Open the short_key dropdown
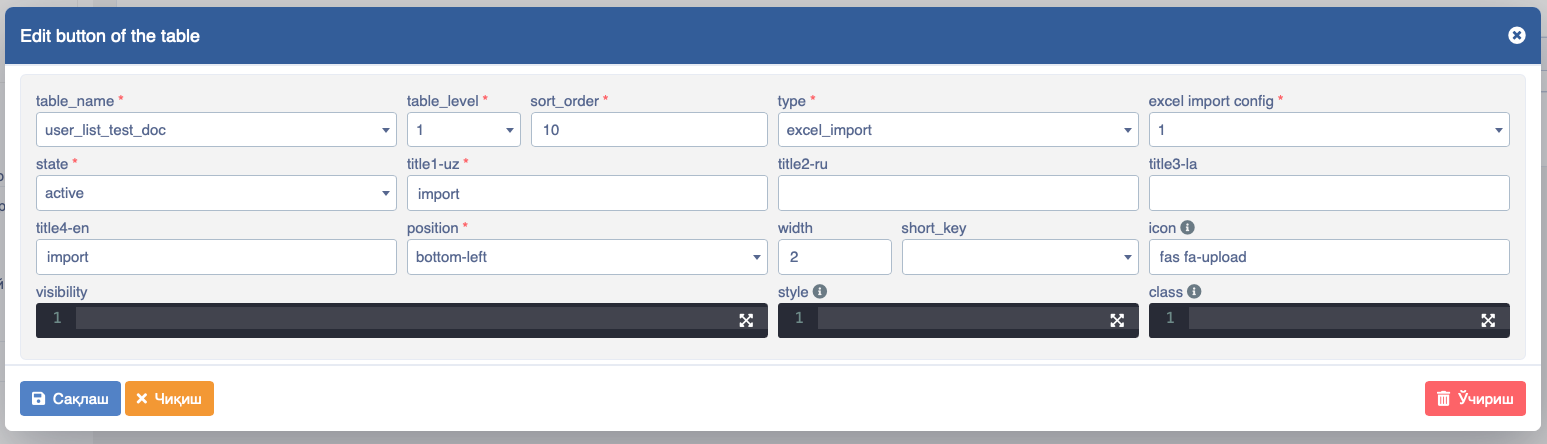This screenshot has height=444, width=1547. coord(1020,257)
